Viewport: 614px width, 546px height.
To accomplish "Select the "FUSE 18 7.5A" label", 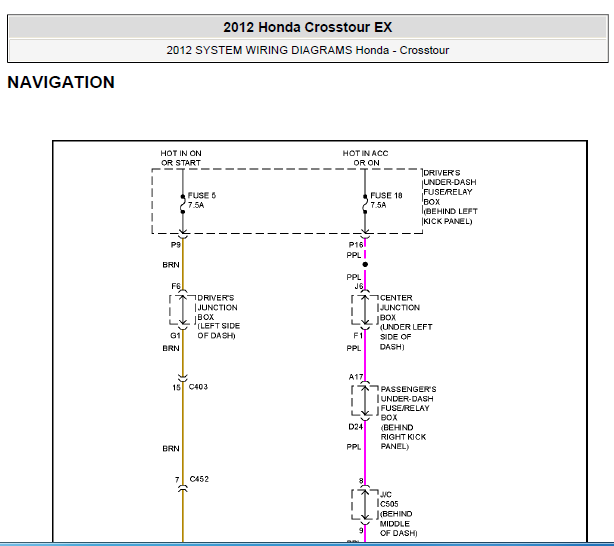I will coord(386,200).
